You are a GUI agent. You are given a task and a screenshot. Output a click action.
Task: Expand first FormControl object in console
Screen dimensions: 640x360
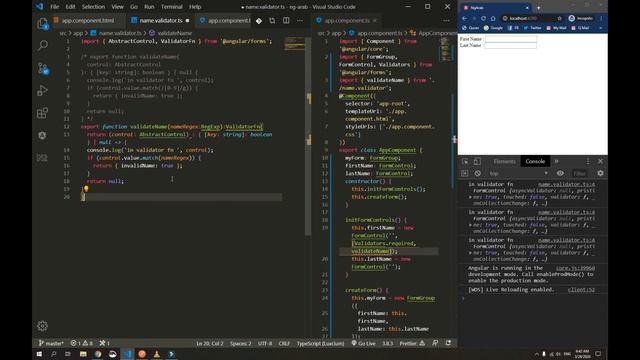471,197
